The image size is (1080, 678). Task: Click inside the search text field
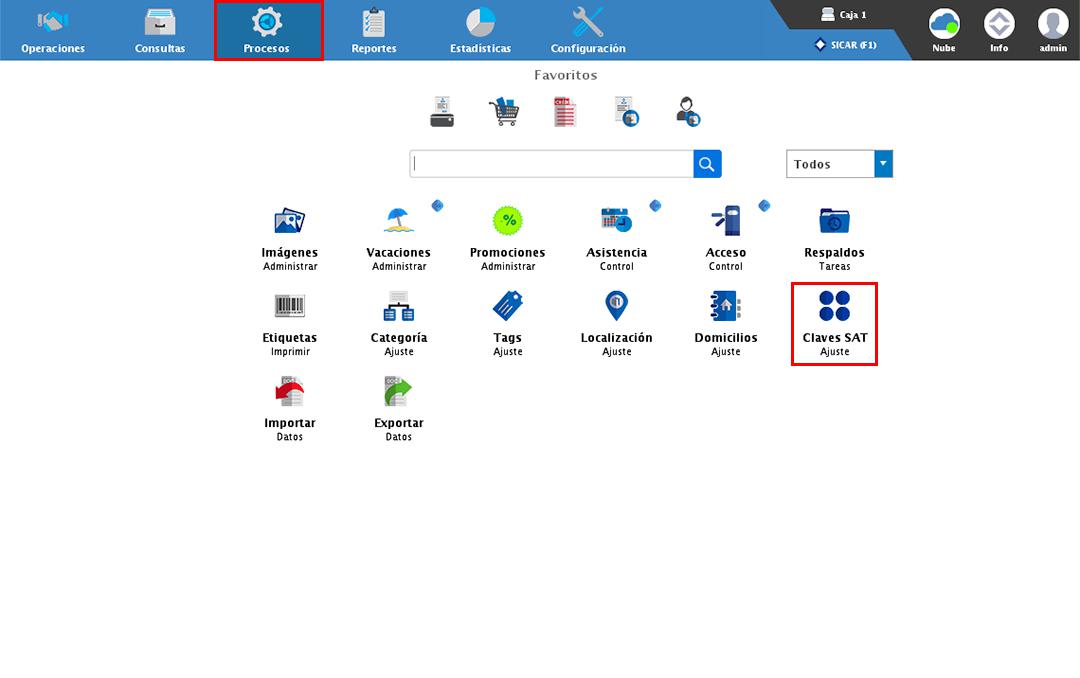[x=551, y=164]
